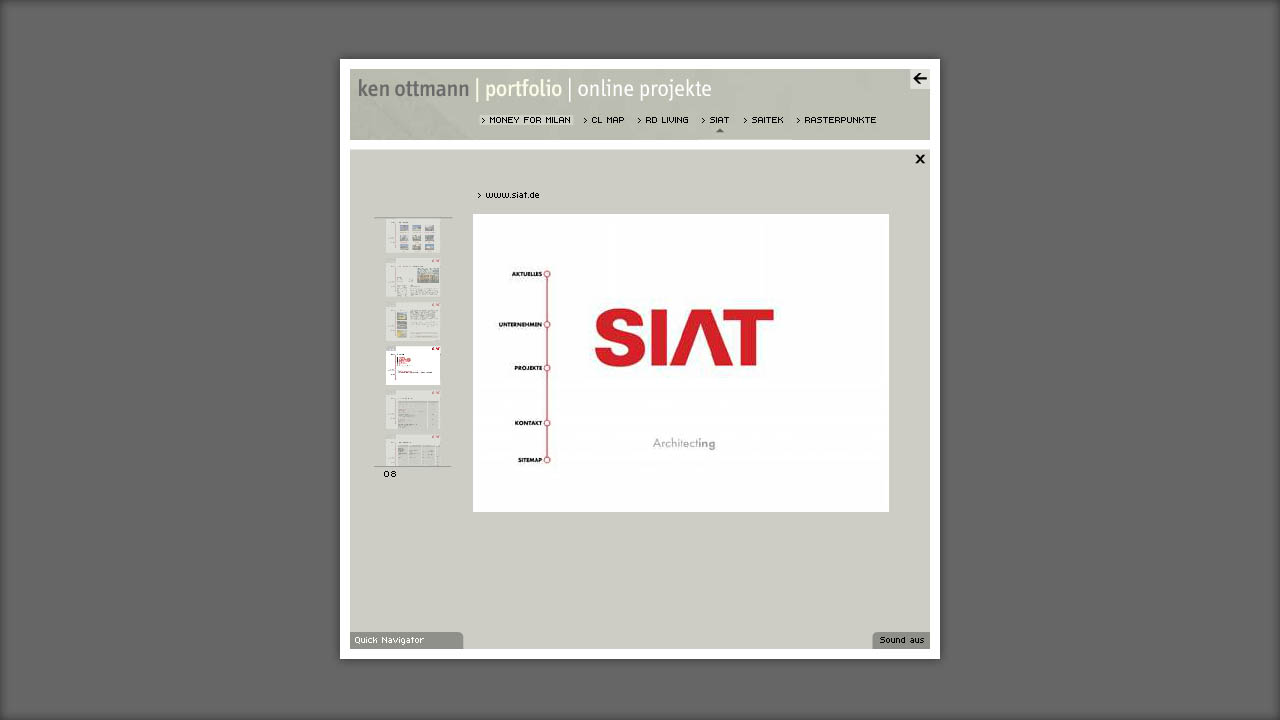Visit the www.siat.de link
This screenshot has height=720, width=1280.
click(509, 195)
